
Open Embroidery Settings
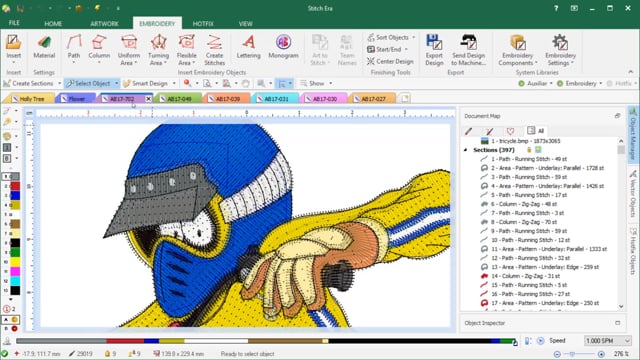tap(560, 50)
